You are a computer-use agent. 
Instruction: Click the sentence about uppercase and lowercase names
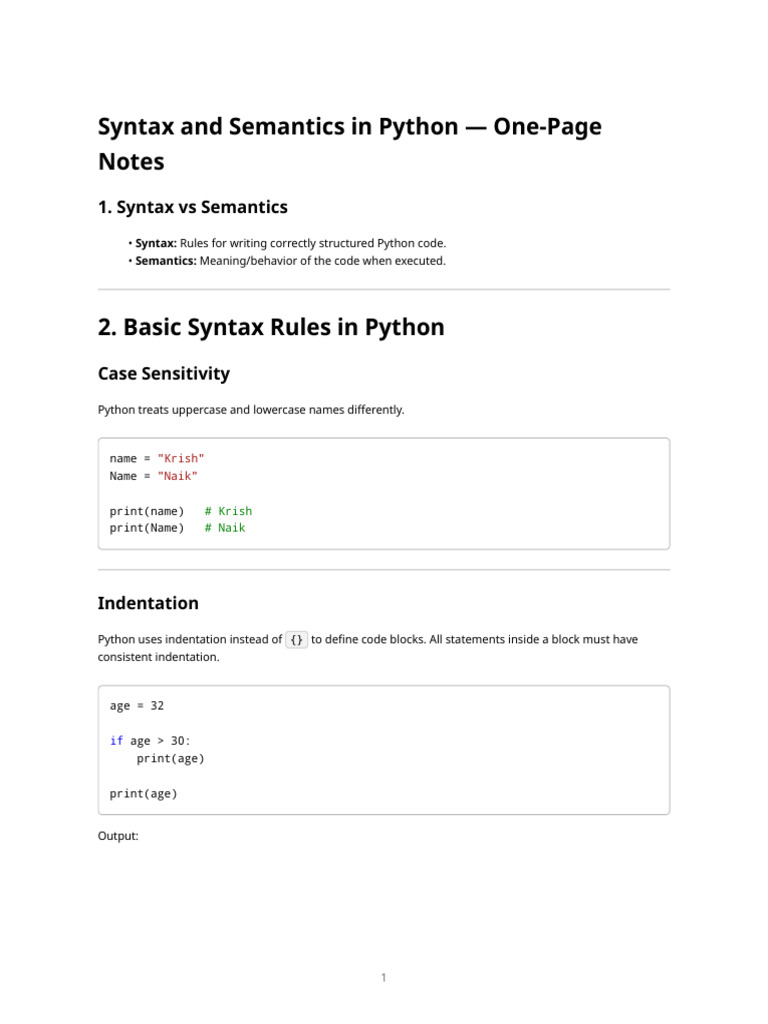pos(251,409)
